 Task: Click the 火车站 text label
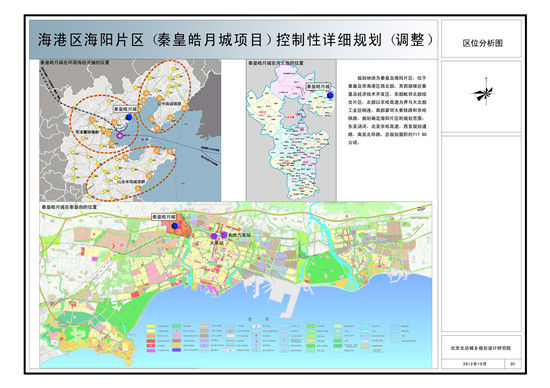click(216, 242)
